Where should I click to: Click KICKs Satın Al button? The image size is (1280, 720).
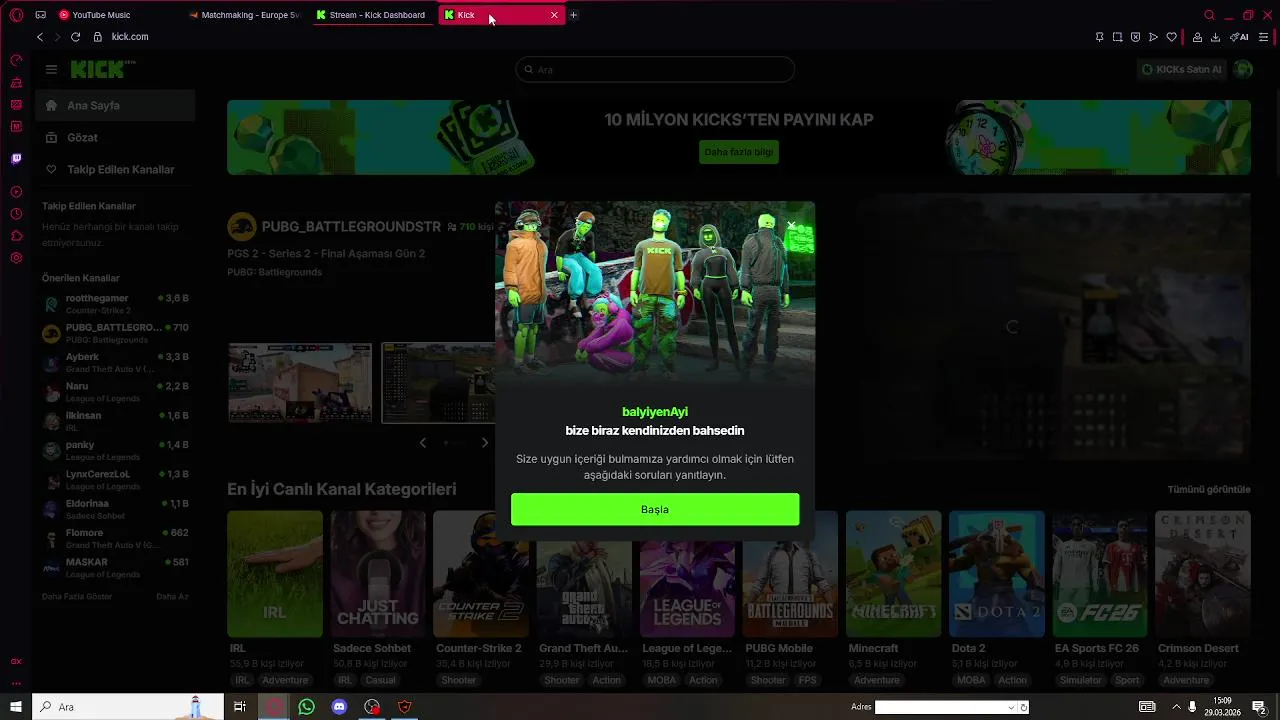(1181, 69)
